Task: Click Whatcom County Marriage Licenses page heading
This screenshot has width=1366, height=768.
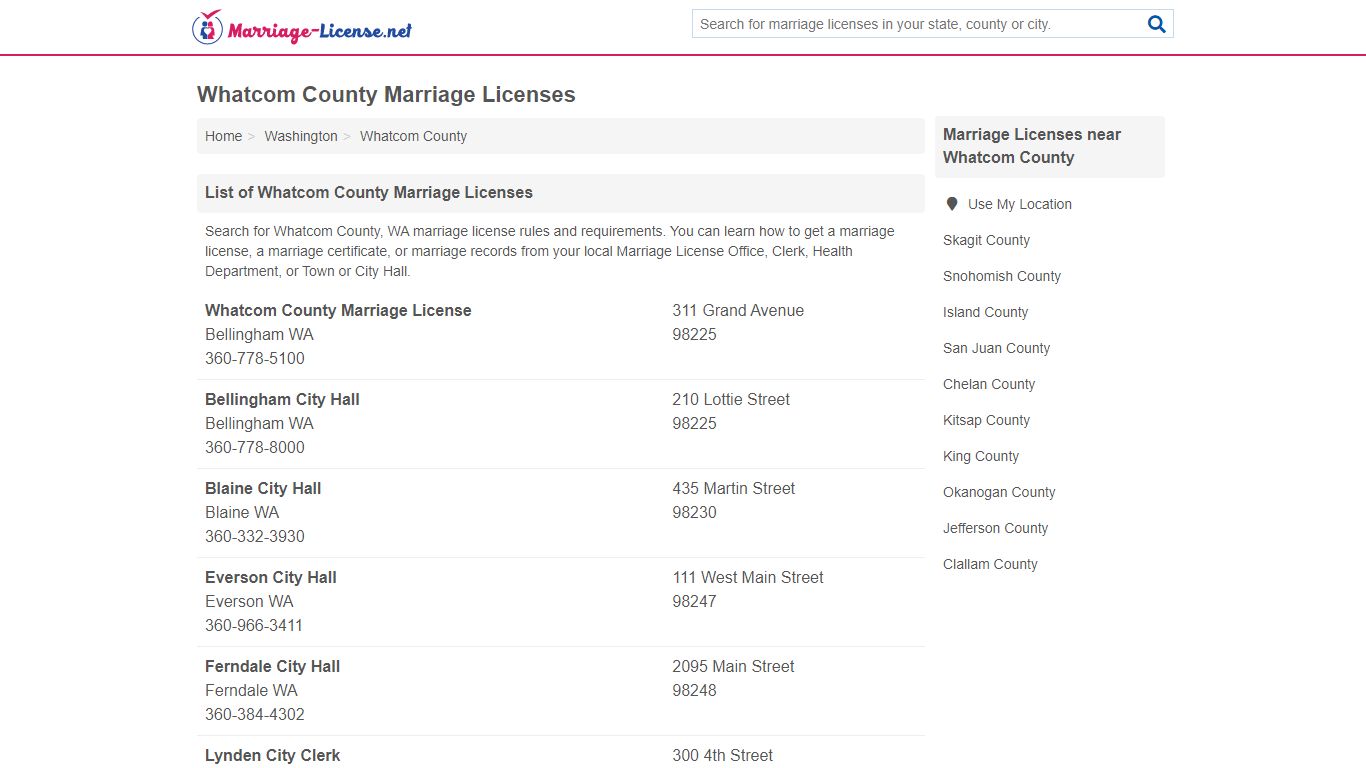Action: click(x=386, y=94)
